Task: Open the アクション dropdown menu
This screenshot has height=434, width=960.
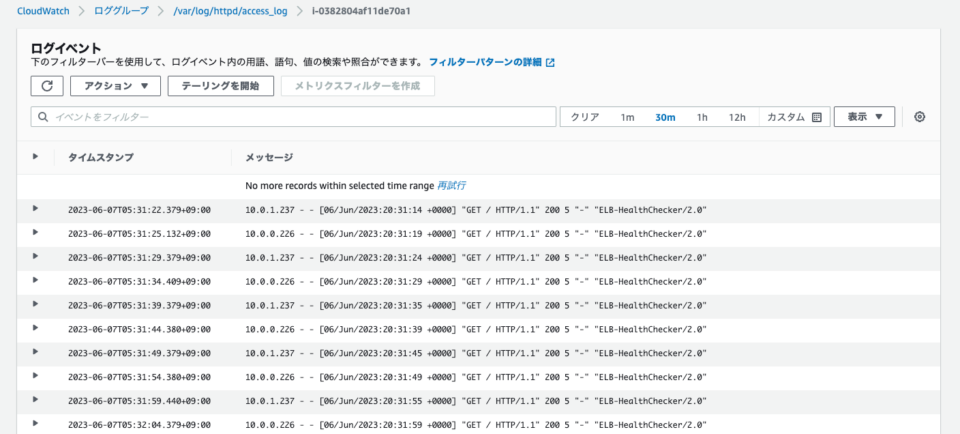Action: pyautogui.click(x=115, y=86)
